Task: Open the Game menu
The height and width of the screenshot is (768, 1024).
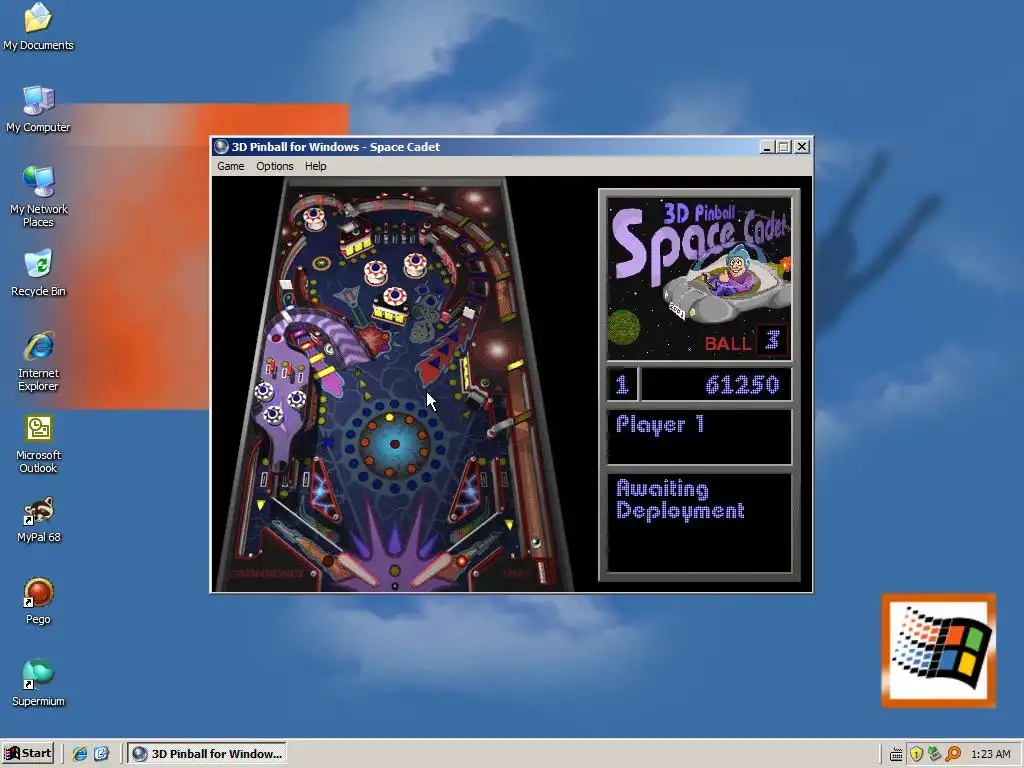Action: click(231, 166)
